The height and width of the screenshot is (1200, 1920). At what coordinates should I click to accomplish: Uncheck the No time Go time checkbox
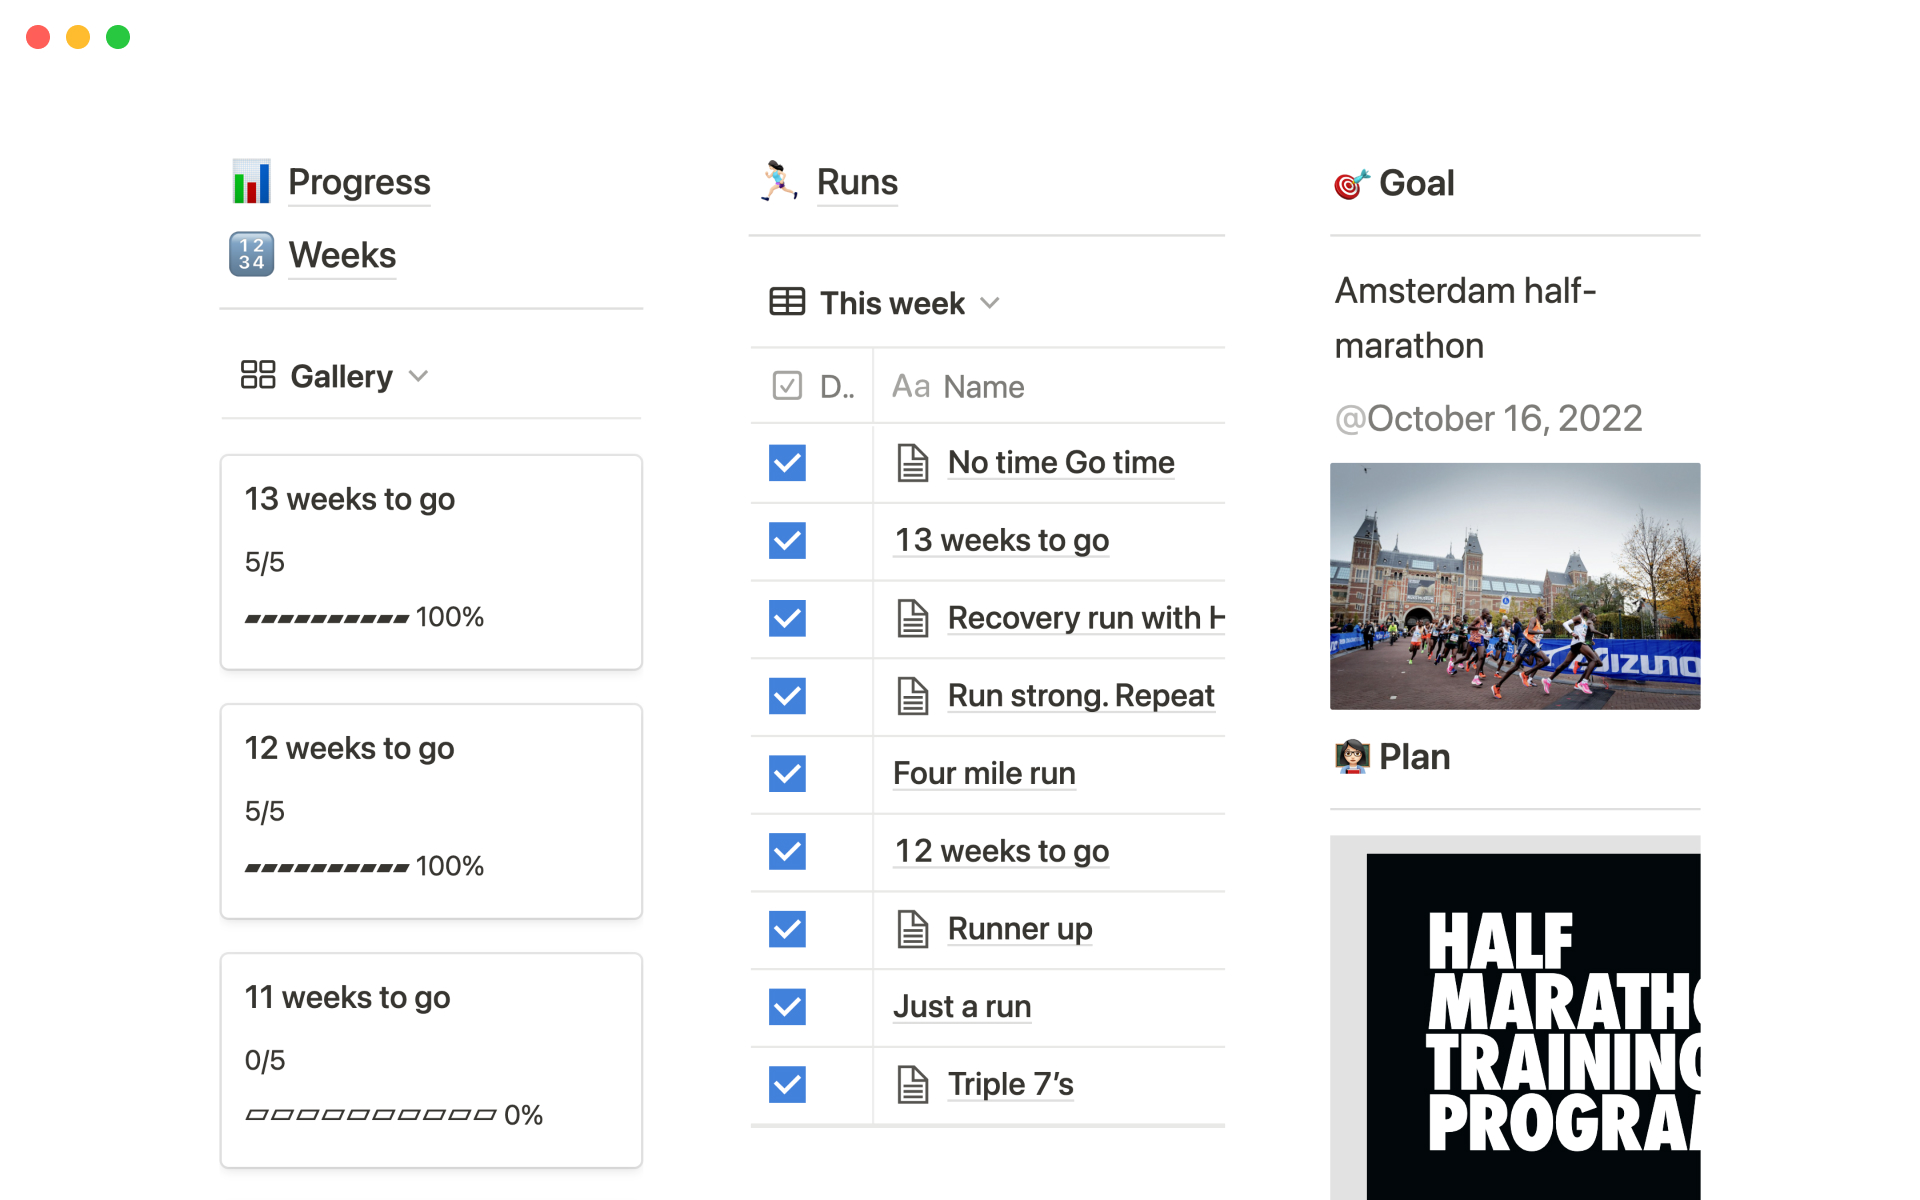tap(787, 463)
